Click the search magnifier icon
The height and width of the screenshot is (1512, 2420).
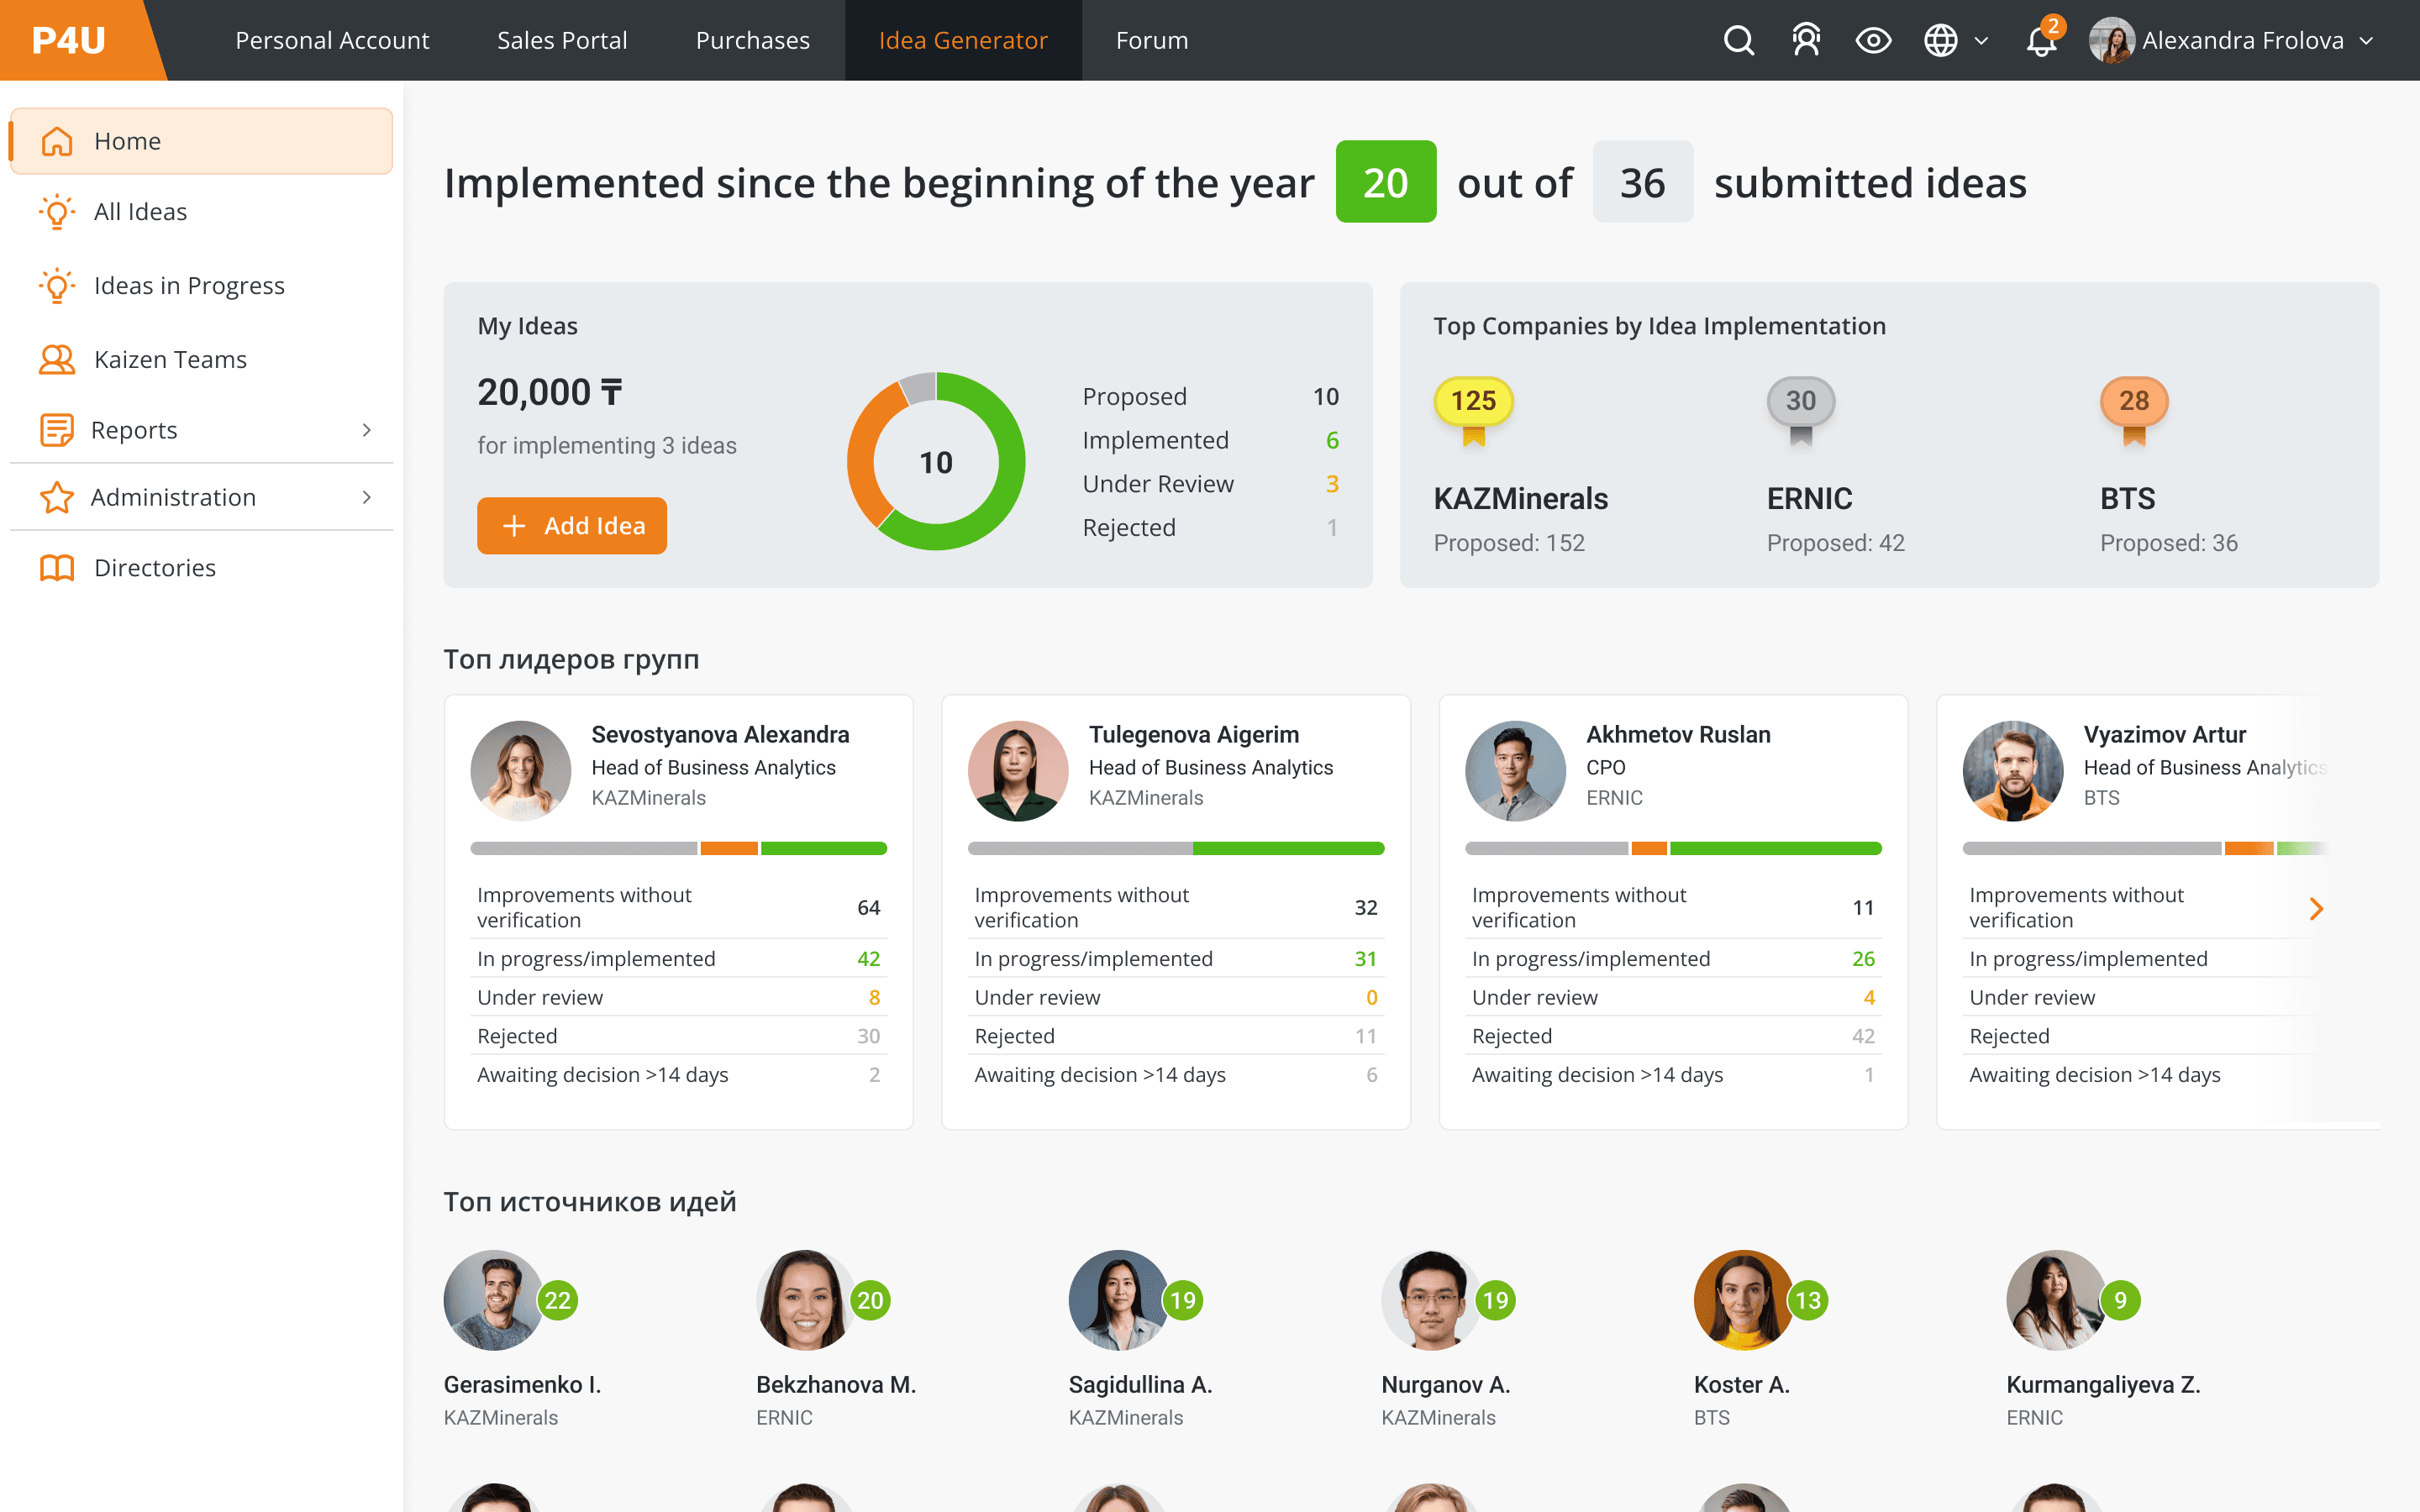[1739, 40]
